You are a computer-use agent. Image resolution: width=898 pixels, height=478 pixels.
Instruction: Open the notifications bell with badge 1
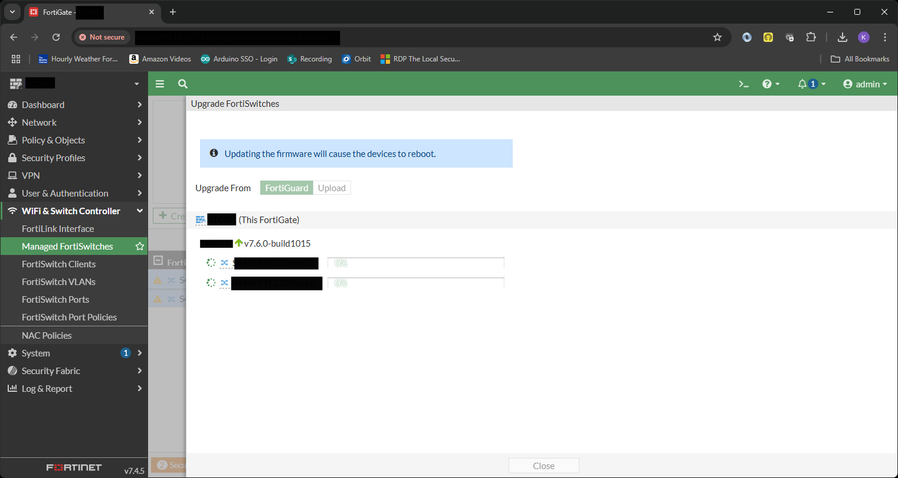point(812,84)
